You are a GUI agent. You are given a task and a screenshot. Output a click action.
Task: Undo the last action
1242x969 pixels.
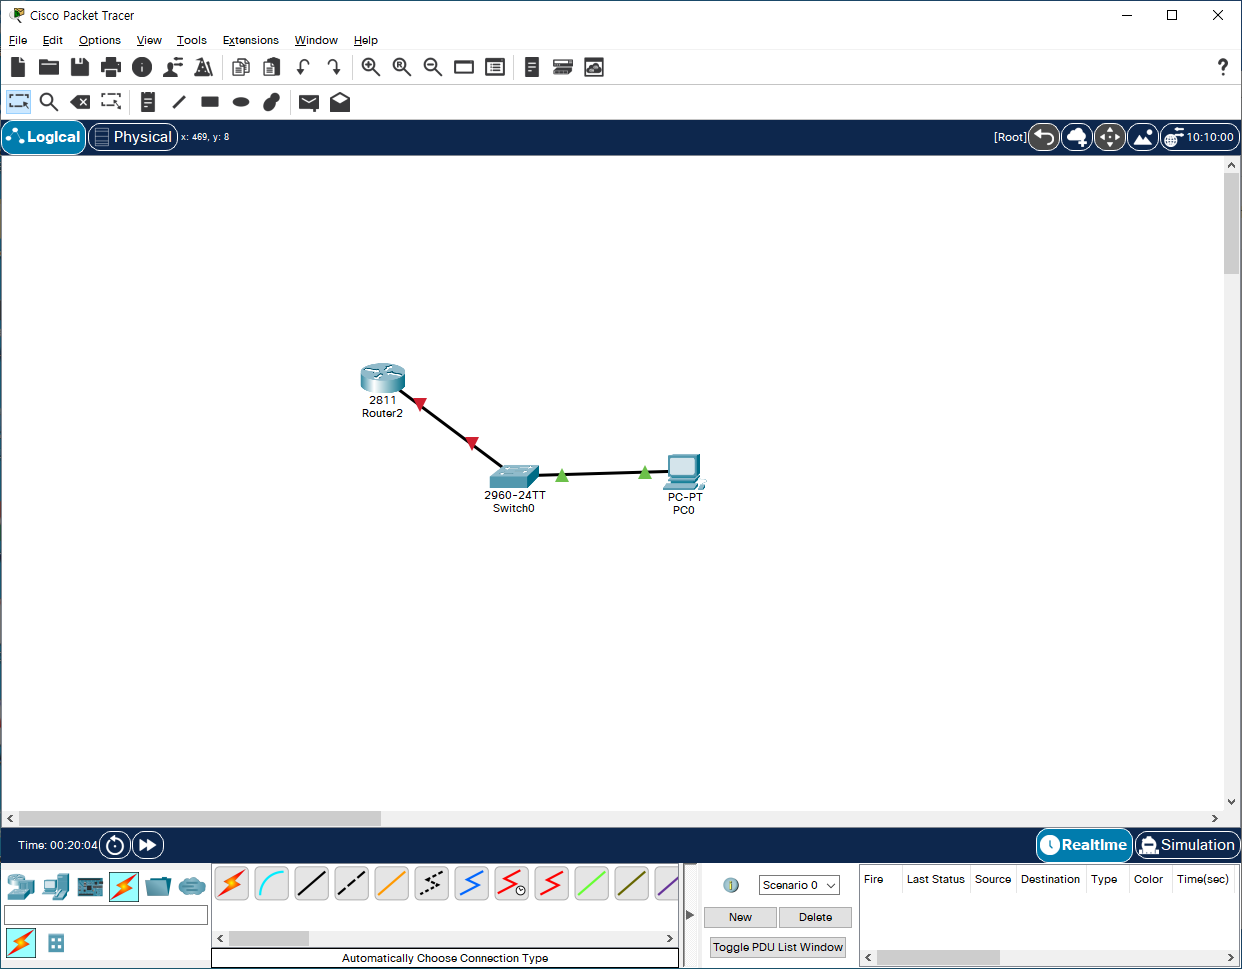303,67
